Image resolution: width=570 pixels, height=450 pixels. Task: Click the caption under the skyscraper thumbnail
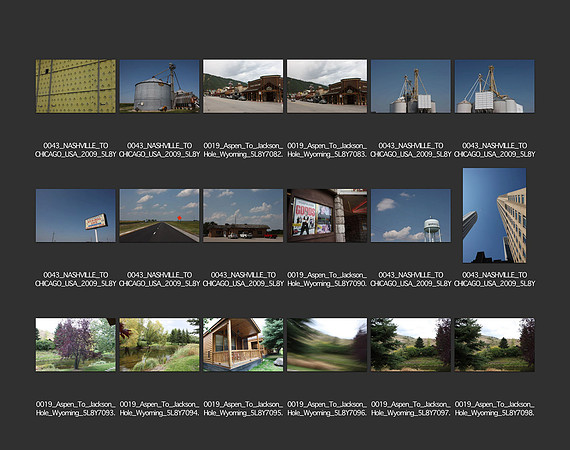pyautogui.click(x=494, y=279)
